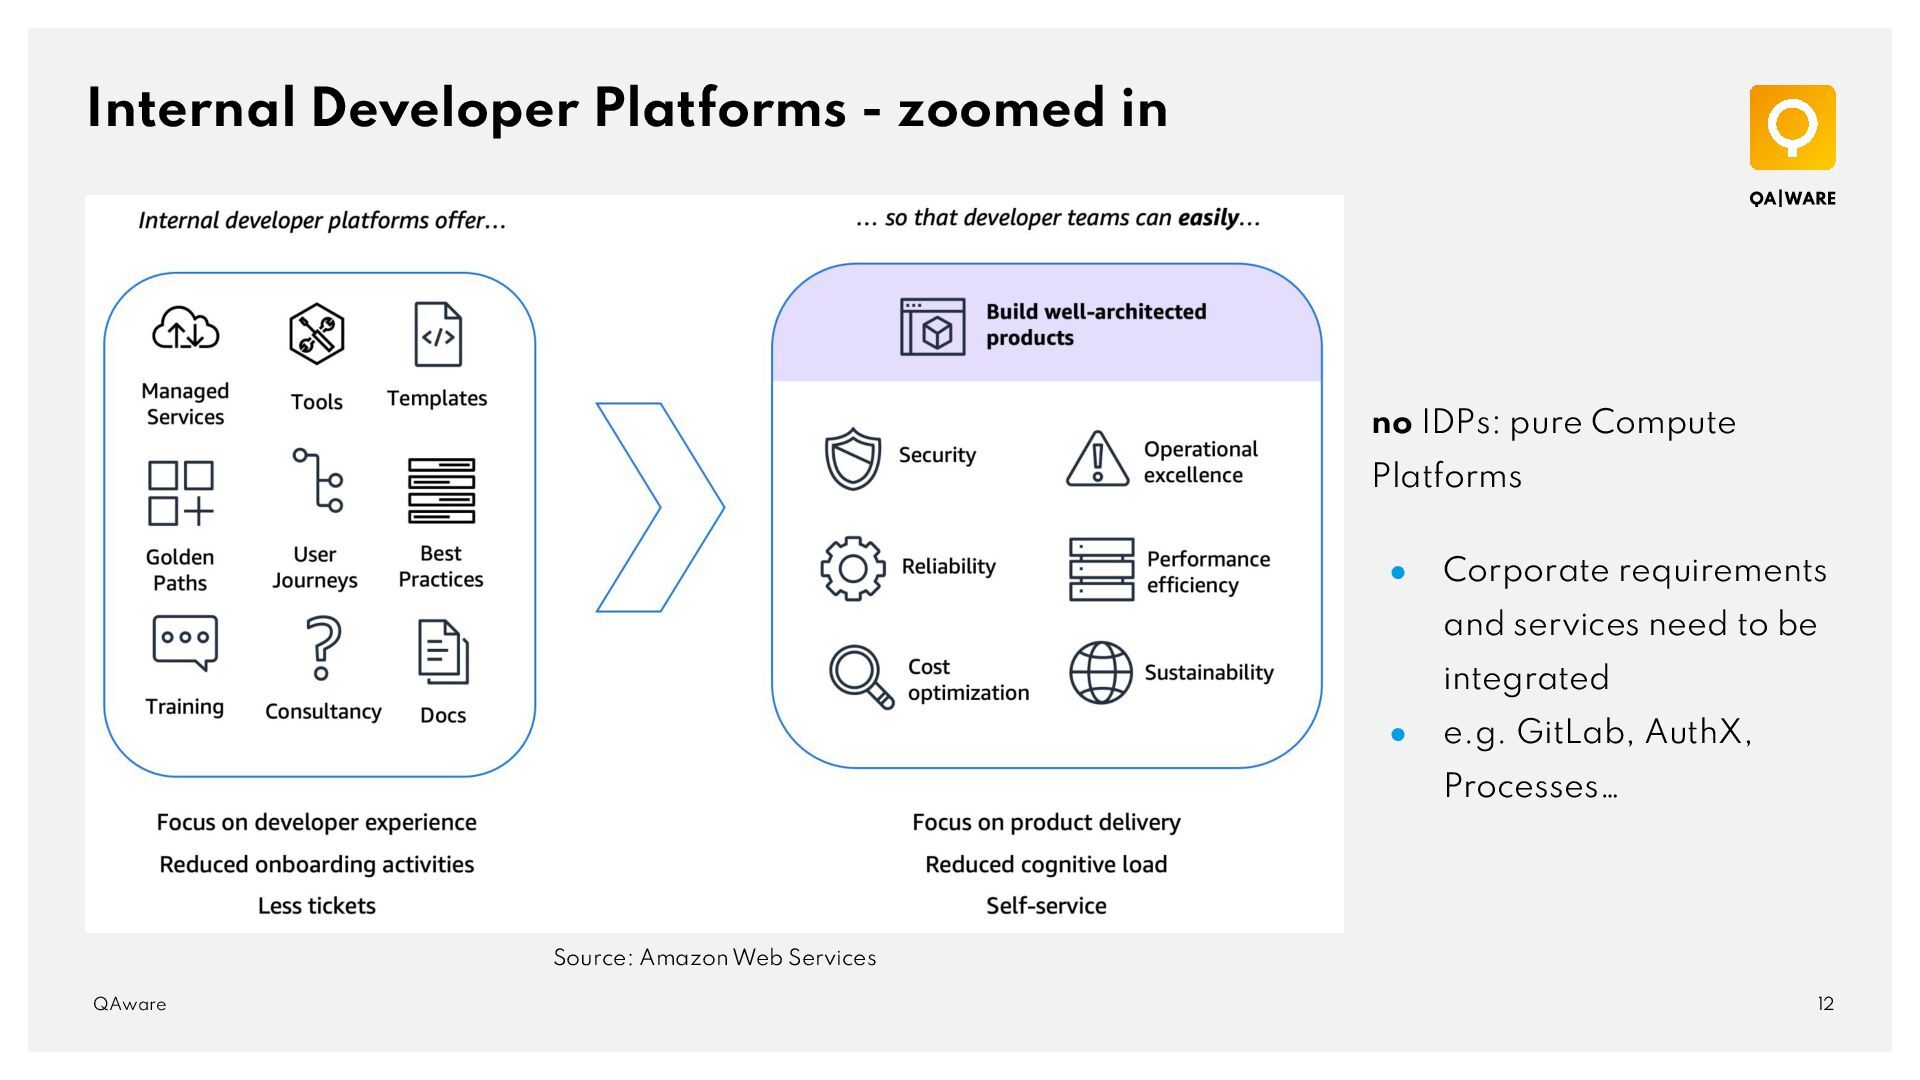This screenshot has height=1080, width=1920.
Task: Click the Tools wrench hexagon icon
Action: click(x=316, y=334)
